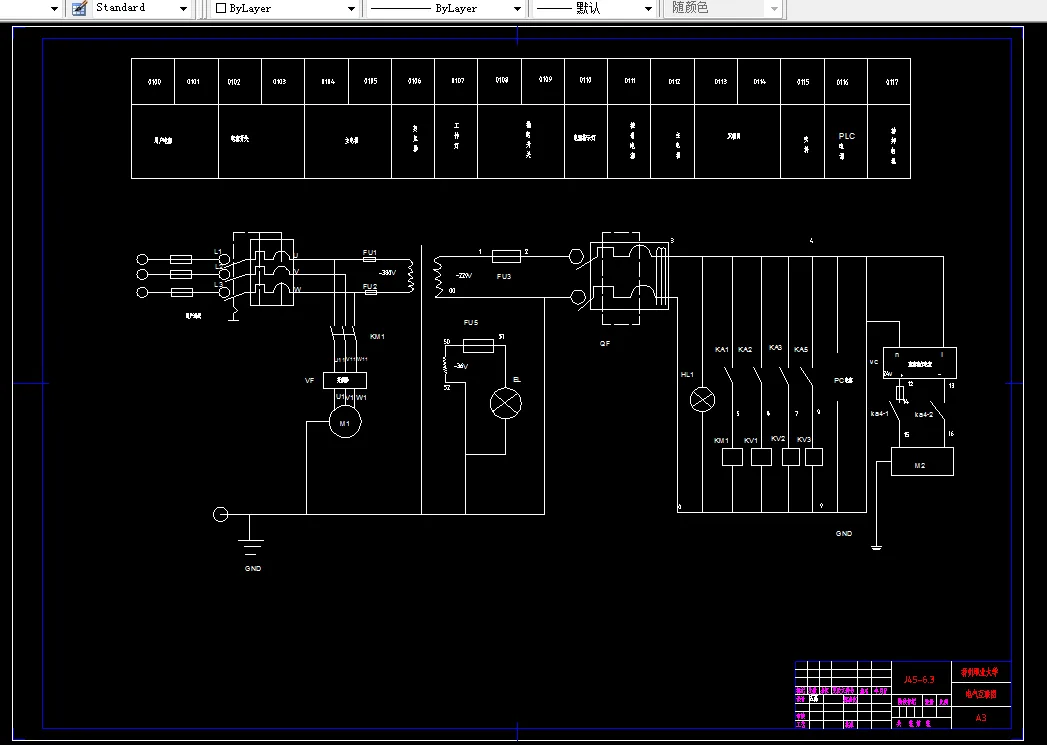Click the KV1 coil label
The image size is (1047, 745).
[x=751, y=441]
